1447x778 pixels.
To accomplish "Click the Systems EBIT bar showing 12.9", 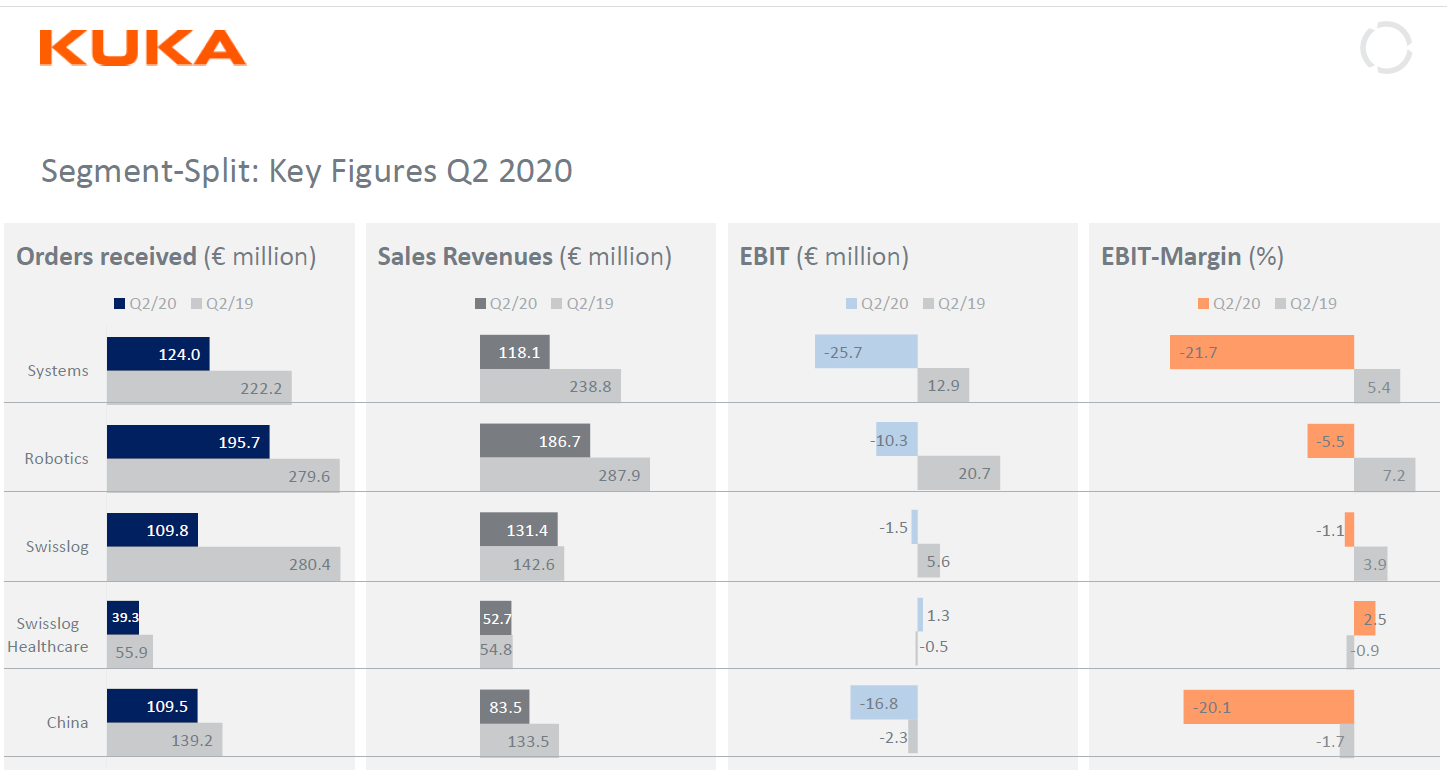I will coord(944,385).
